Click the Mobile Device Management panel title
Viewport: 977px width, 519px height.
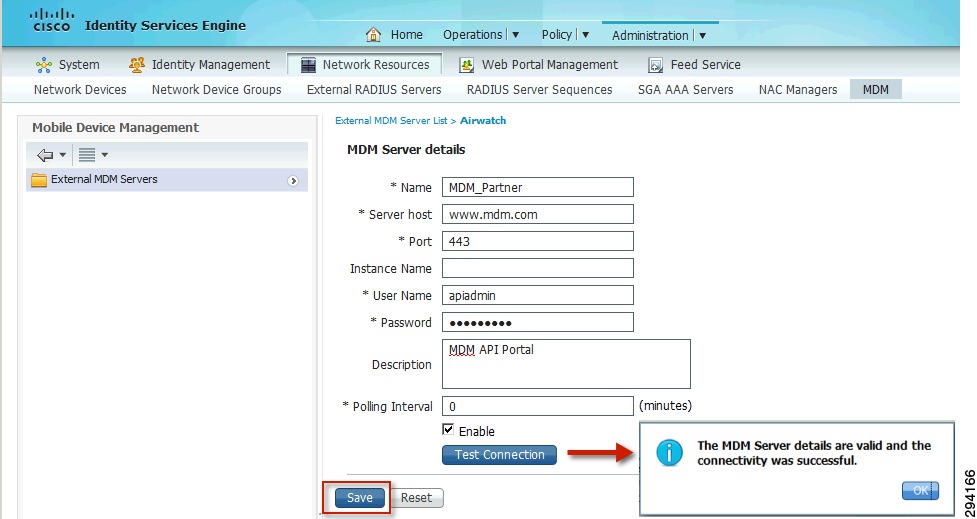[115, 128]
